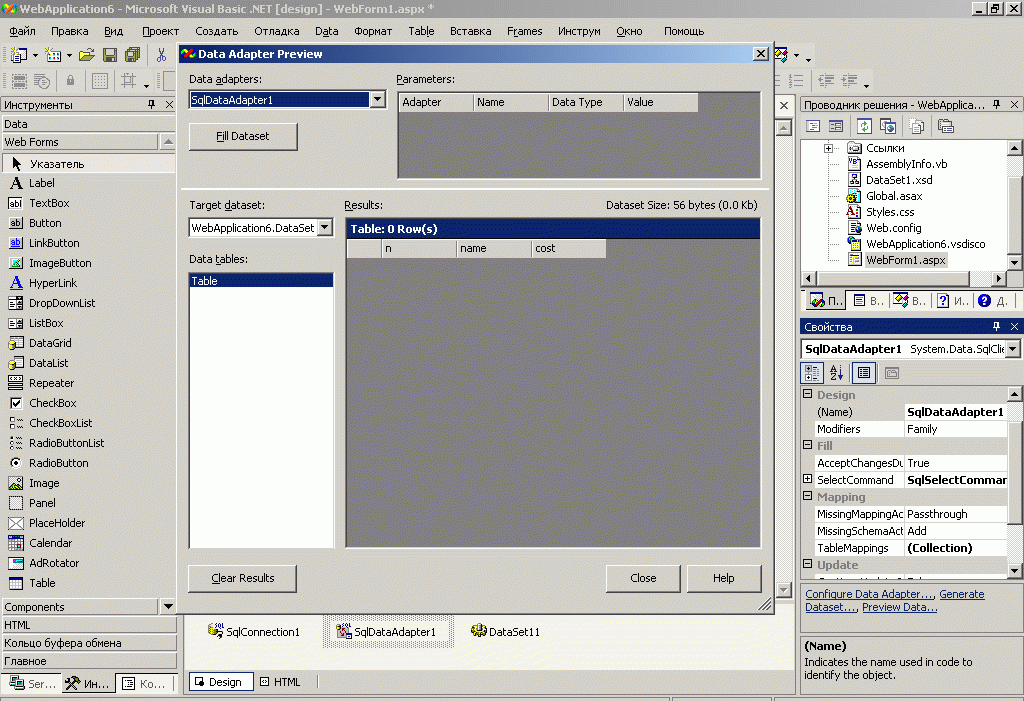Click the Clear Results button
The image size is (1024, 701).
pyautogui.click(x=242, y=578)
